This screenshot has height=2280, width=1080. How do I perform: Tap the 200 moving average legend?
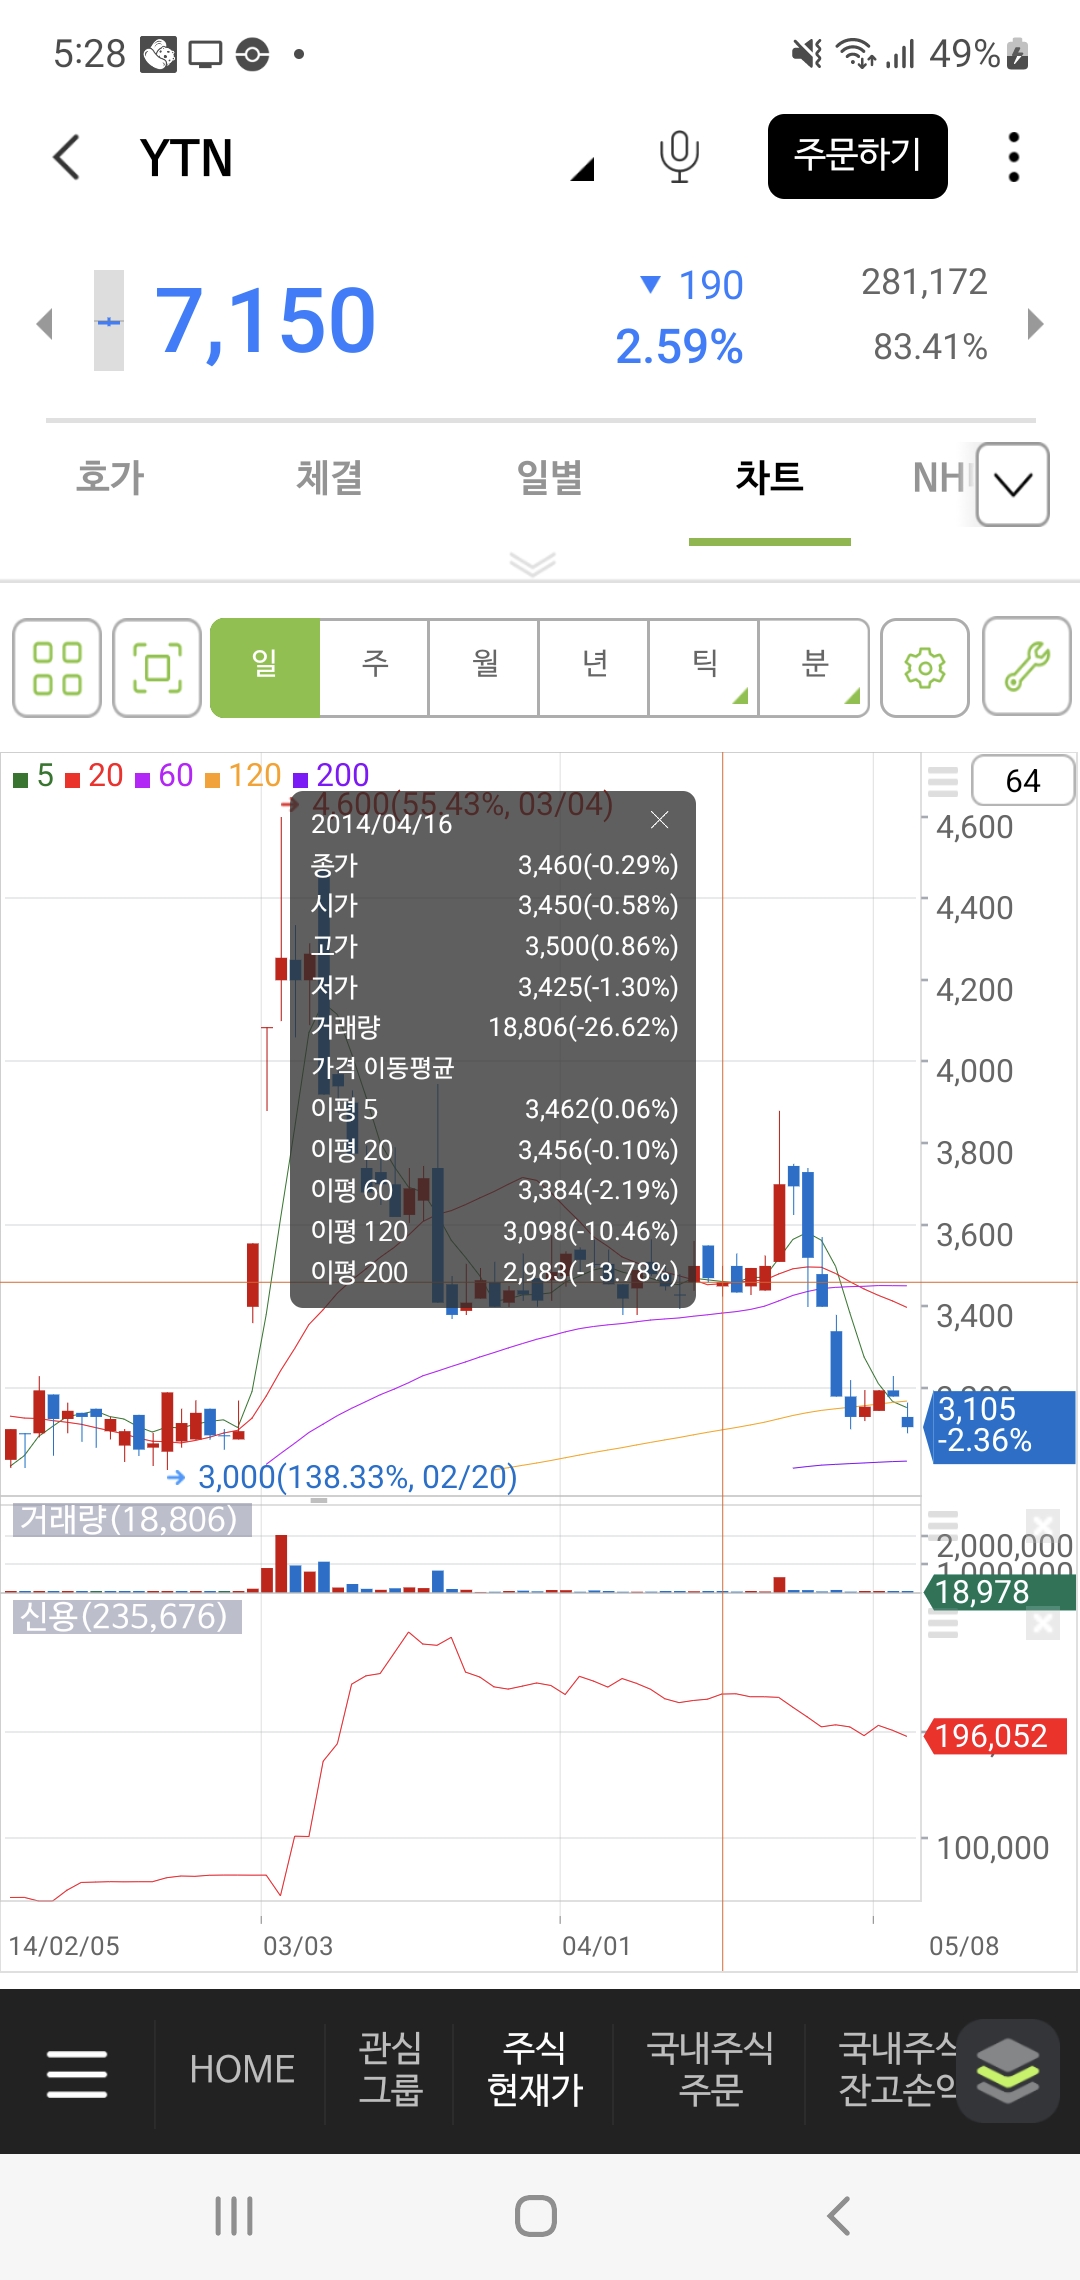point(332,776)
